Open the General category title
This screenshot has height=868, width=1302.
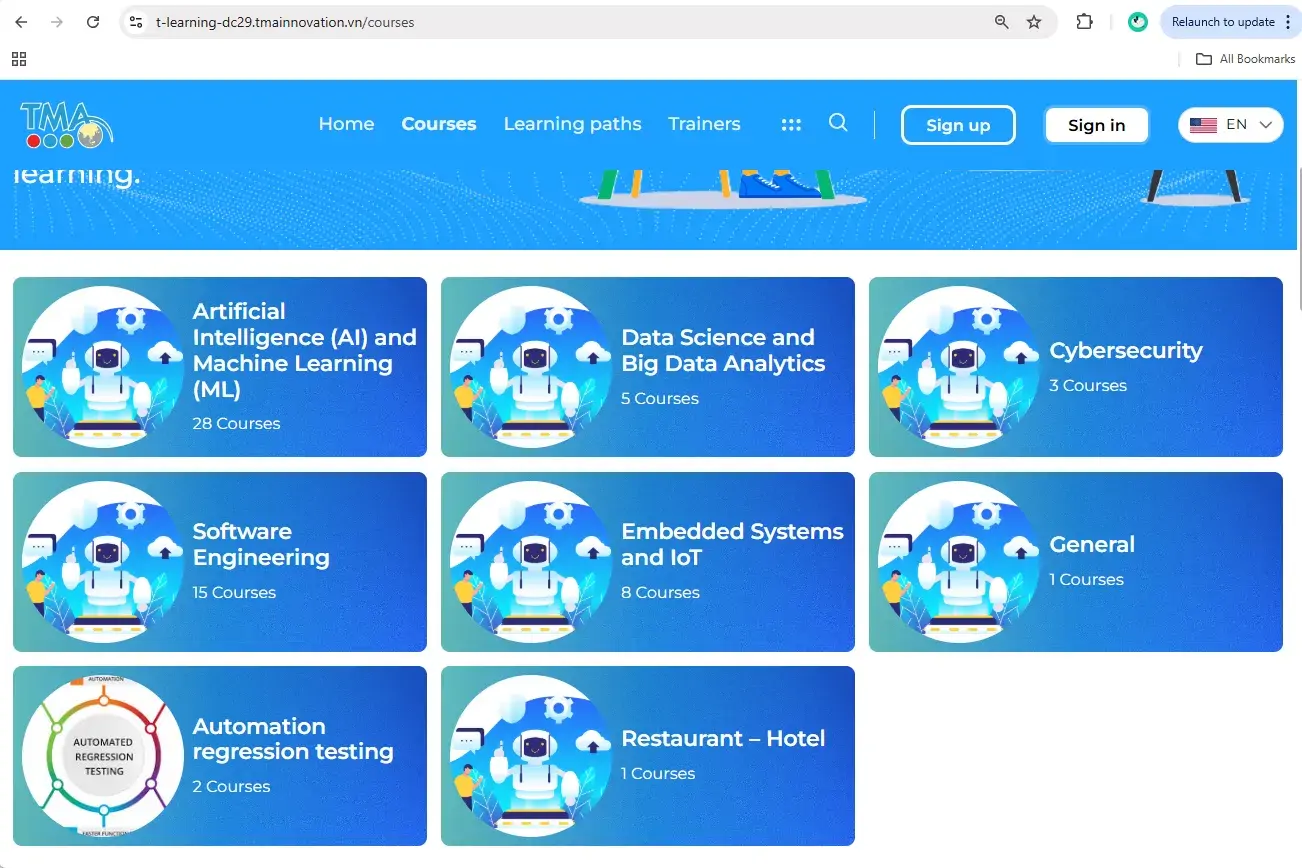coord(1092,544)
